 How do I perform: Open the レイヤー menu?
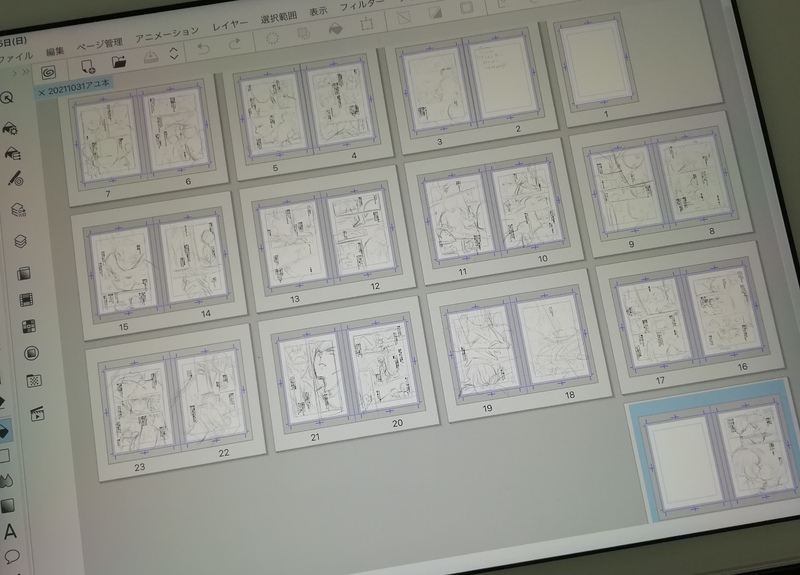click(230, 24)
